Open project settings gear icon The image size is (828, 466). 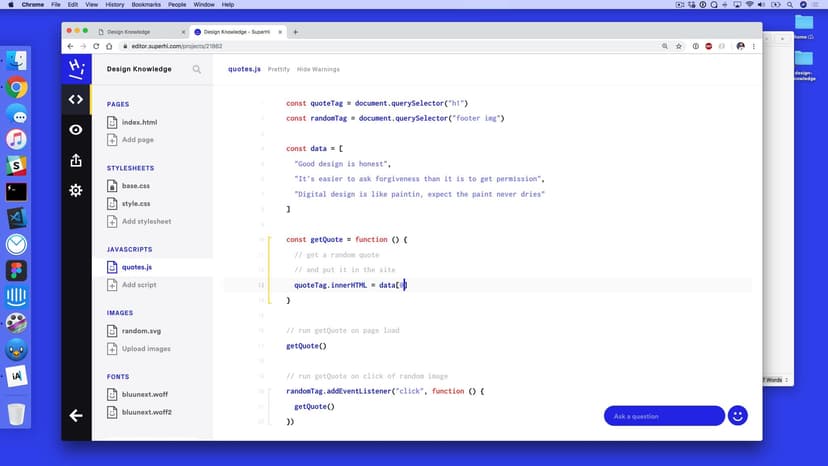76,190
